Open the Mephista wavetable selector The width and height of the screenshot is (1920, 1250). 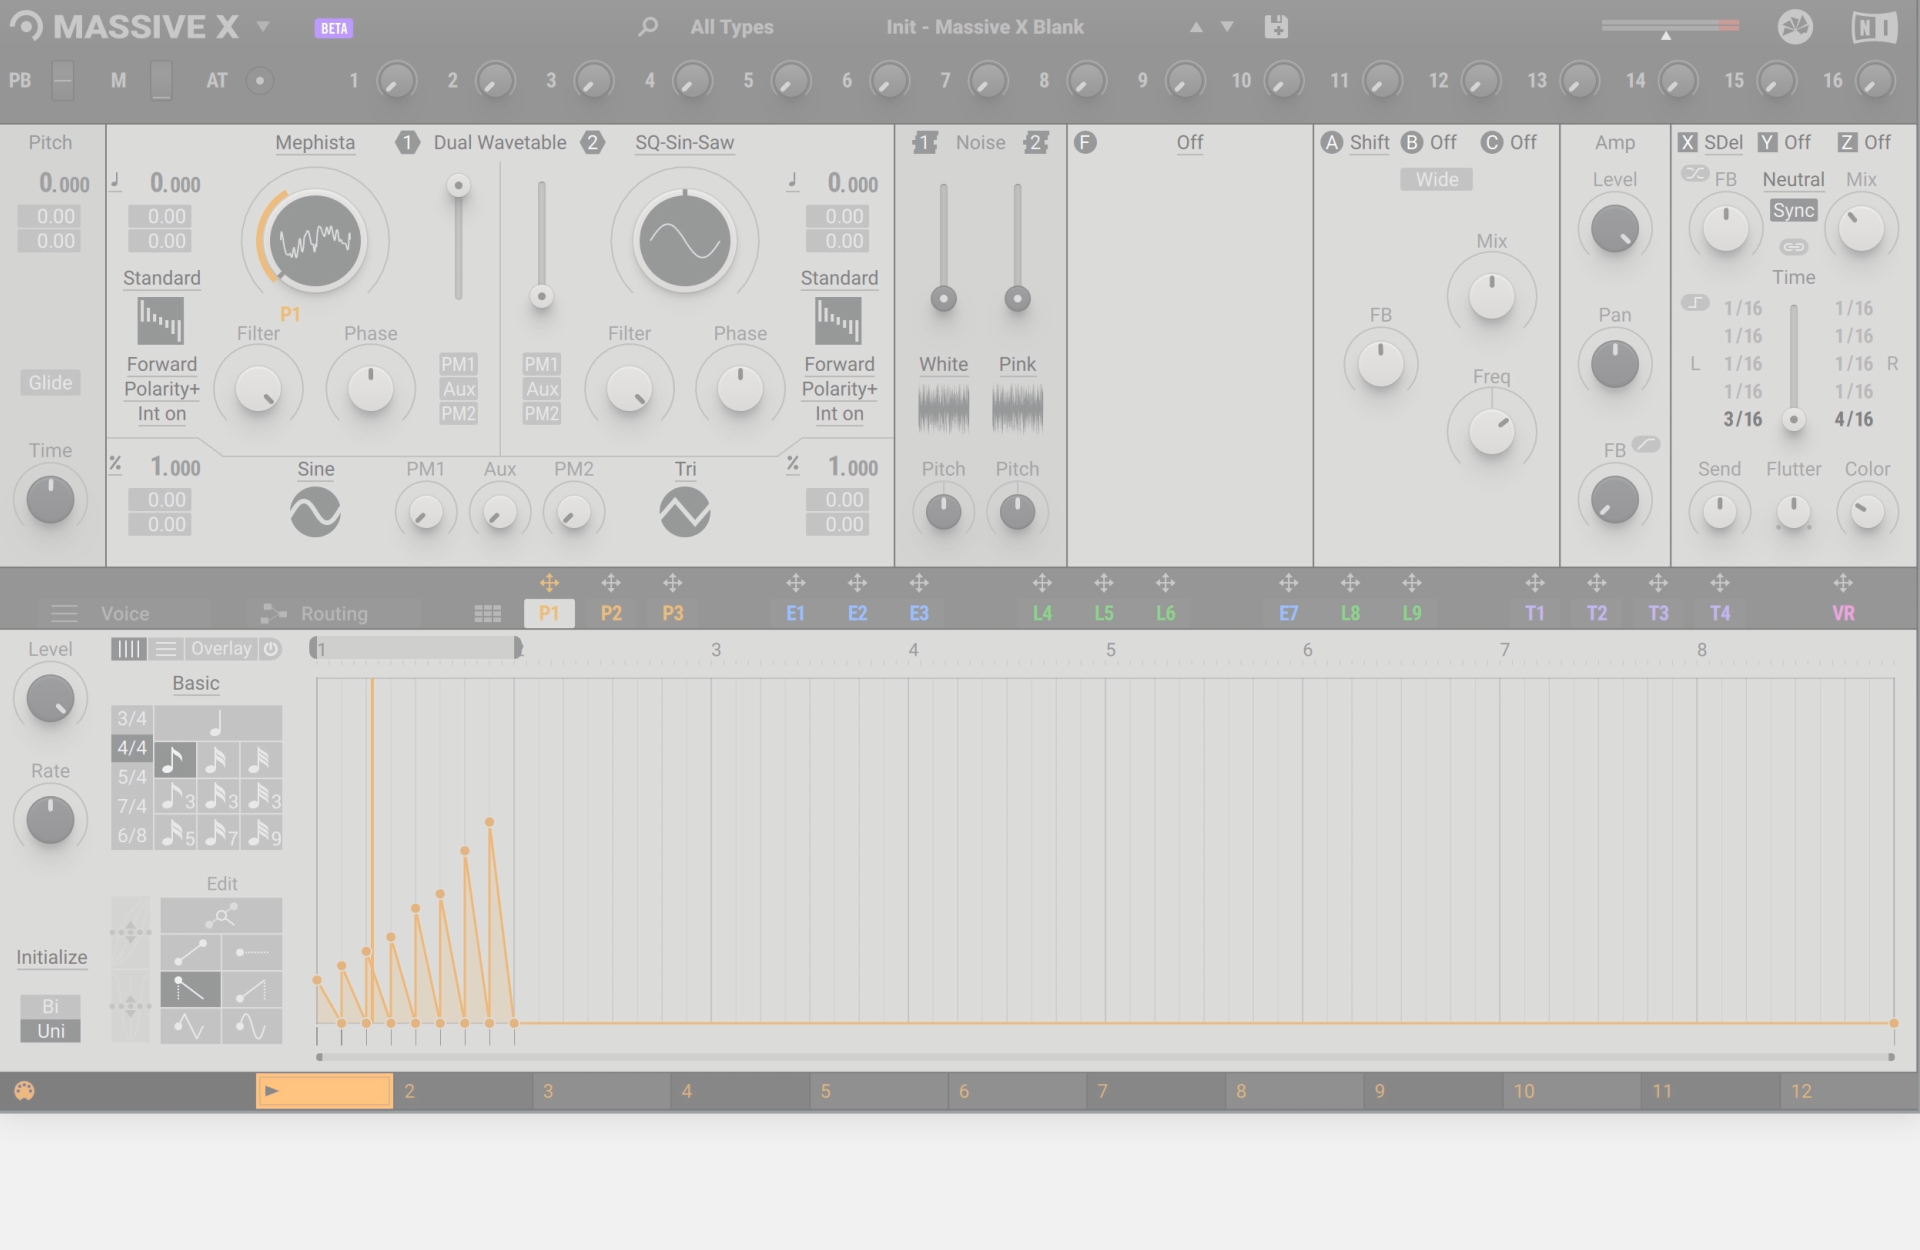pyautogui.click(x=315, y=142)
